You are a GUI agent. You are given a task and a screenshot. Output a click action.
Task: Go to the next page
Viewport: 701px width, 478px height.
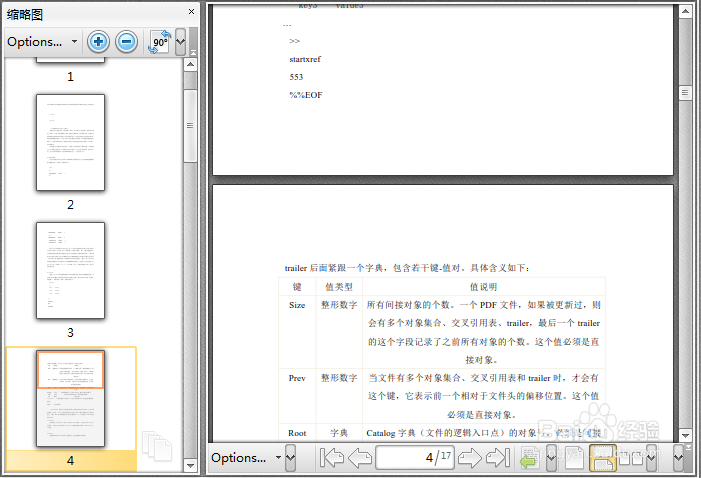tap(470, 457)
